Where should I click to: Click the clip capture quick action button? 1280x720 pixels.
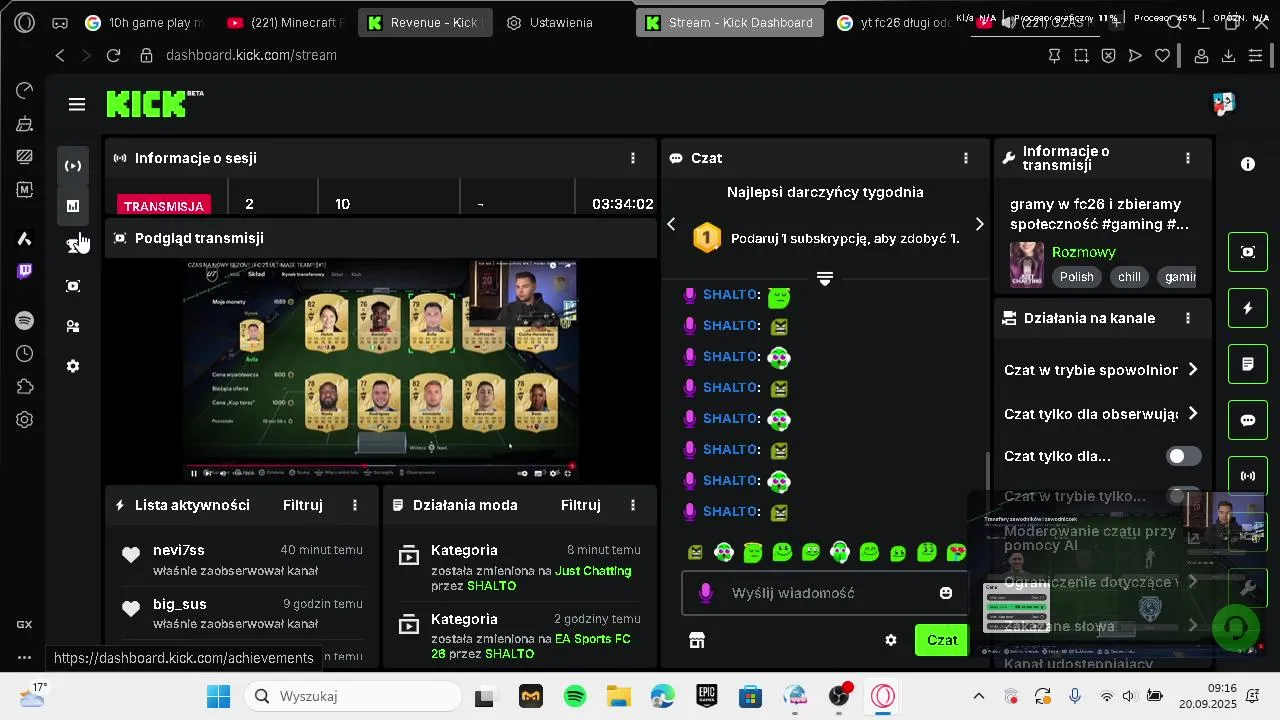point(1248,252)
